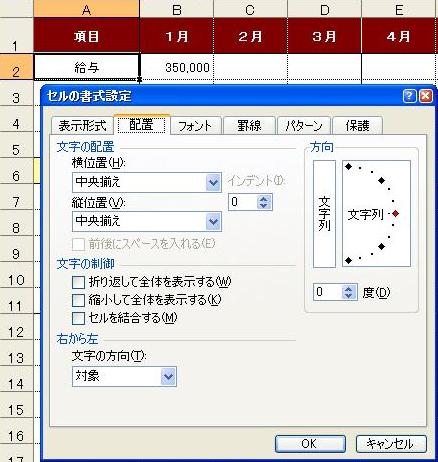Check 縮小して全体を表示する option

click(78, 300)
